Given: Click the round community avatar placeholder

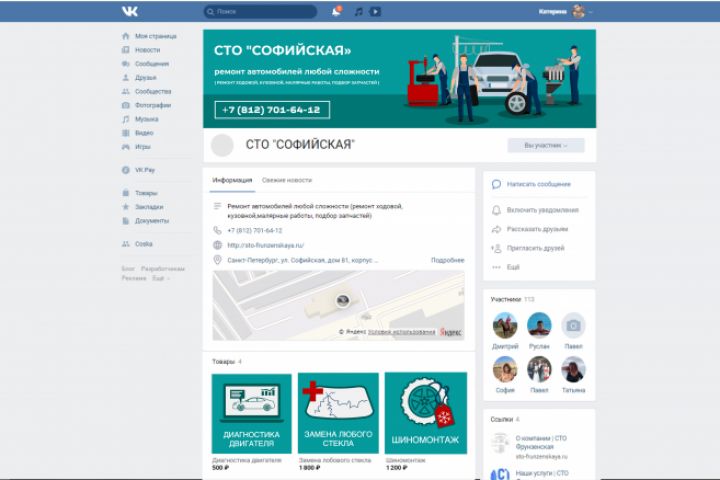Looking at the screenshot, I should (222, 145).
